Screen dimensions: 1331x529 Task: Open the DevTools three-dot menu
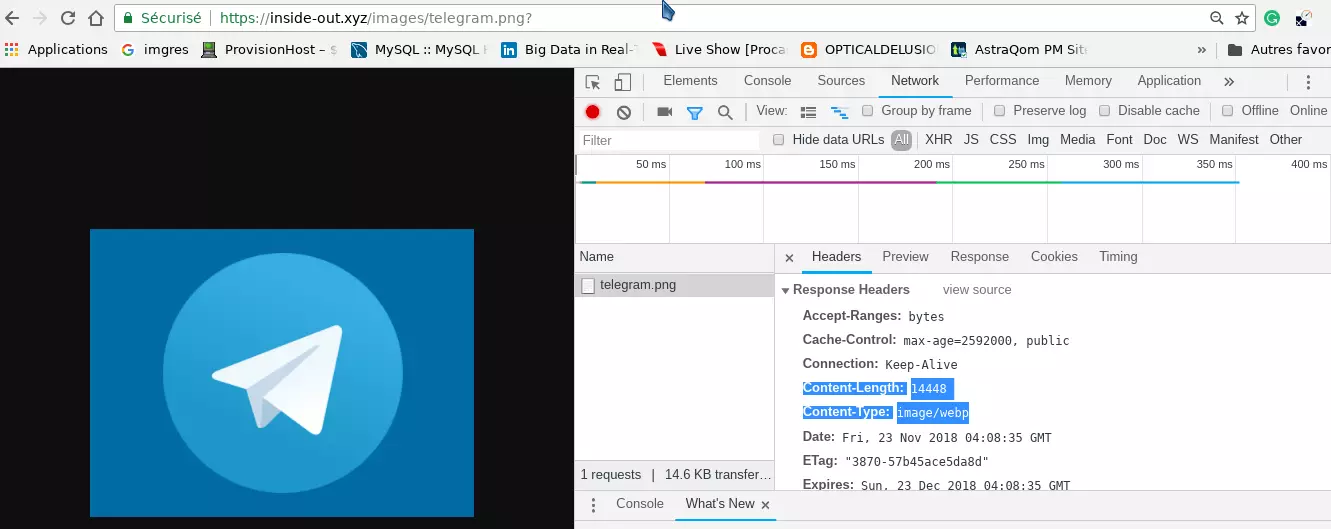click(x=1307, y=82)
